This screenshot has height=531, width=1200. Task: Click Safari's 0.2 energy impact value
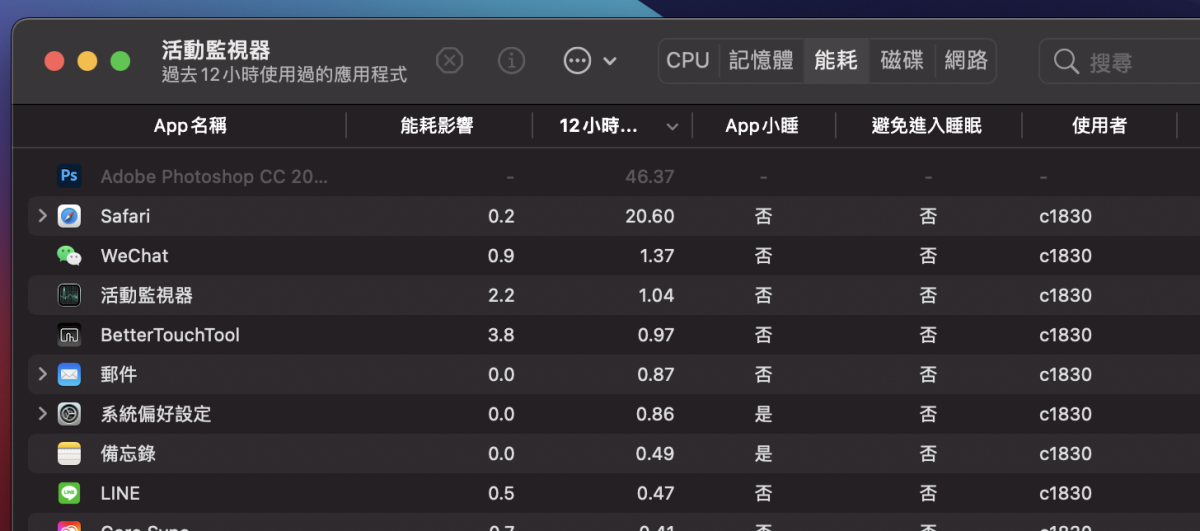(501, 216)
